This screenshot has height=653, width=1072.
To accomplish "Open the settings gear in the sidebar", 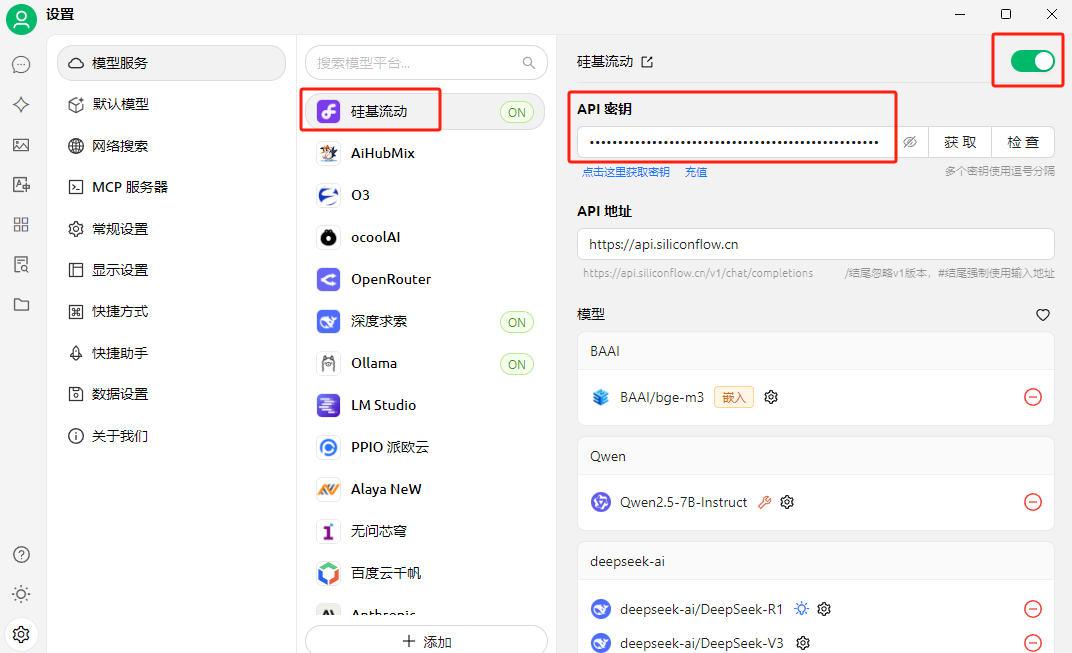I will pyautogui.click(x=21, y=635).
